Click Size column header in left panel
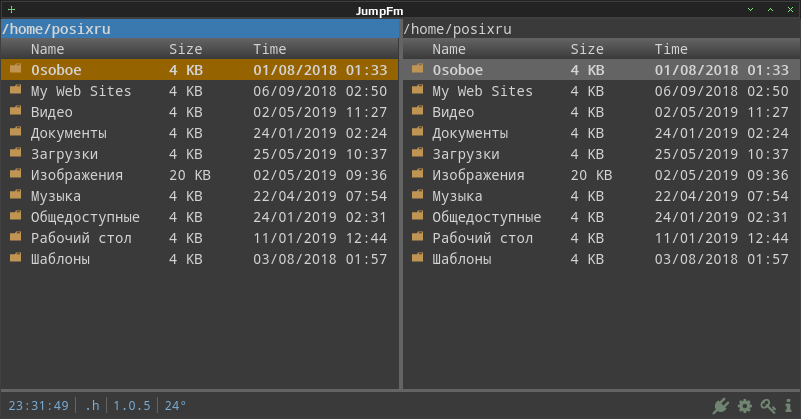This screenshot has width=801, height=419. tap(185, 49)
